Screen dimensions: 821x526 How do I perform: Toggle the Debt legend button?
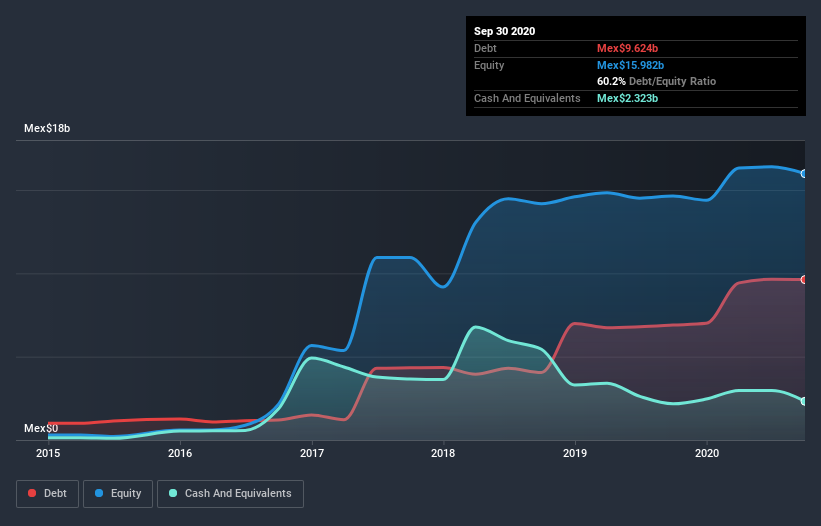tap(48, 494)
